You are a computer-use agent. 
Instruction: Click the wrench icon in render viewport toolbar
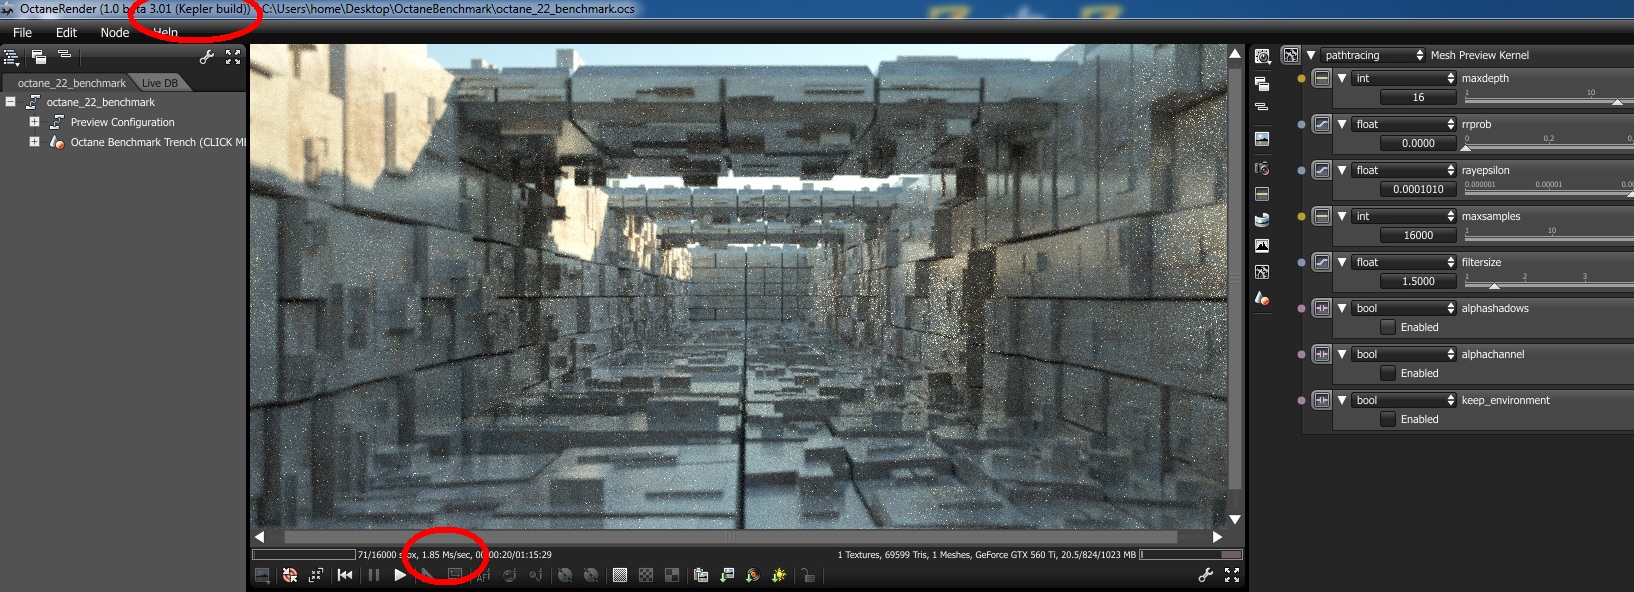1206,575
